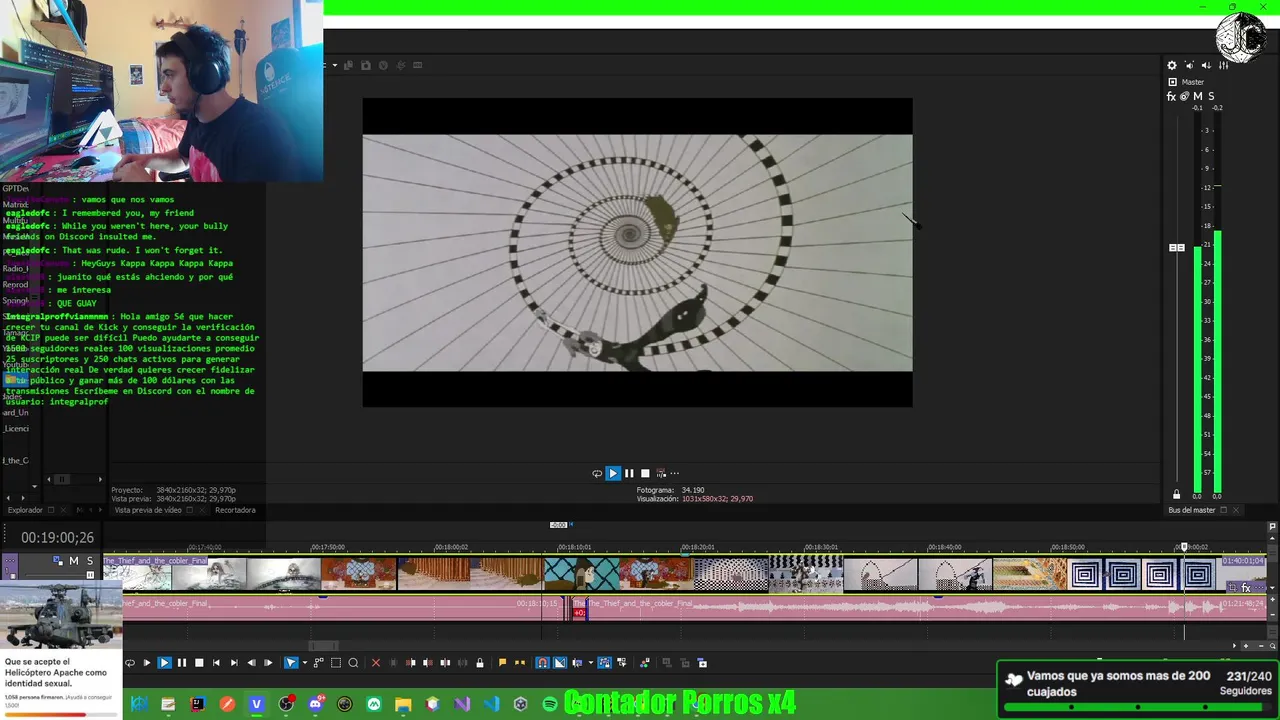This screenshot has height=720, width=1280.
Task: Toggle loop in the video preview controls
Action: click(597, 473)
